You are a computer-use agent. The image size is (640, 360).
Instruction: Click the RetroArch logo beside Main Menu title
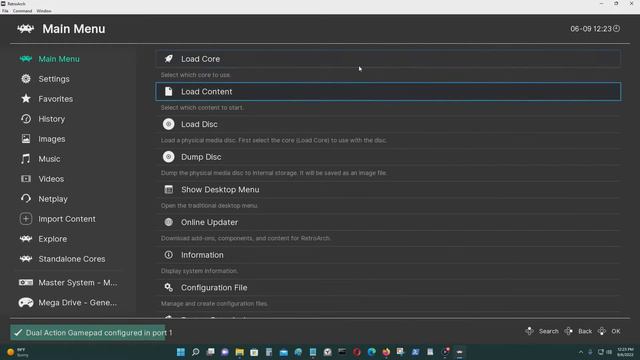point(26,29)
